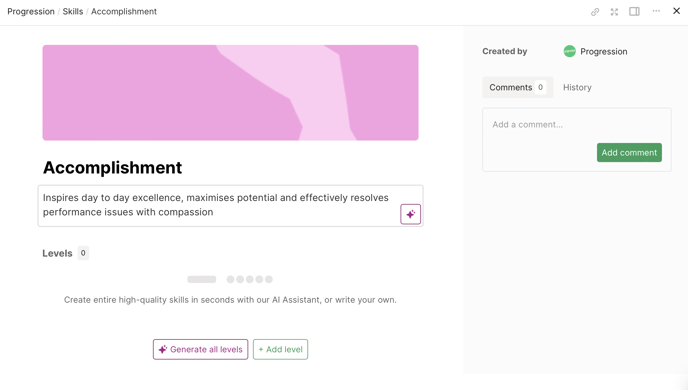The width and height of the screenshot is (688, 390).
Task: Close the Accomplishment skill panel
Action: click(676, 11)
